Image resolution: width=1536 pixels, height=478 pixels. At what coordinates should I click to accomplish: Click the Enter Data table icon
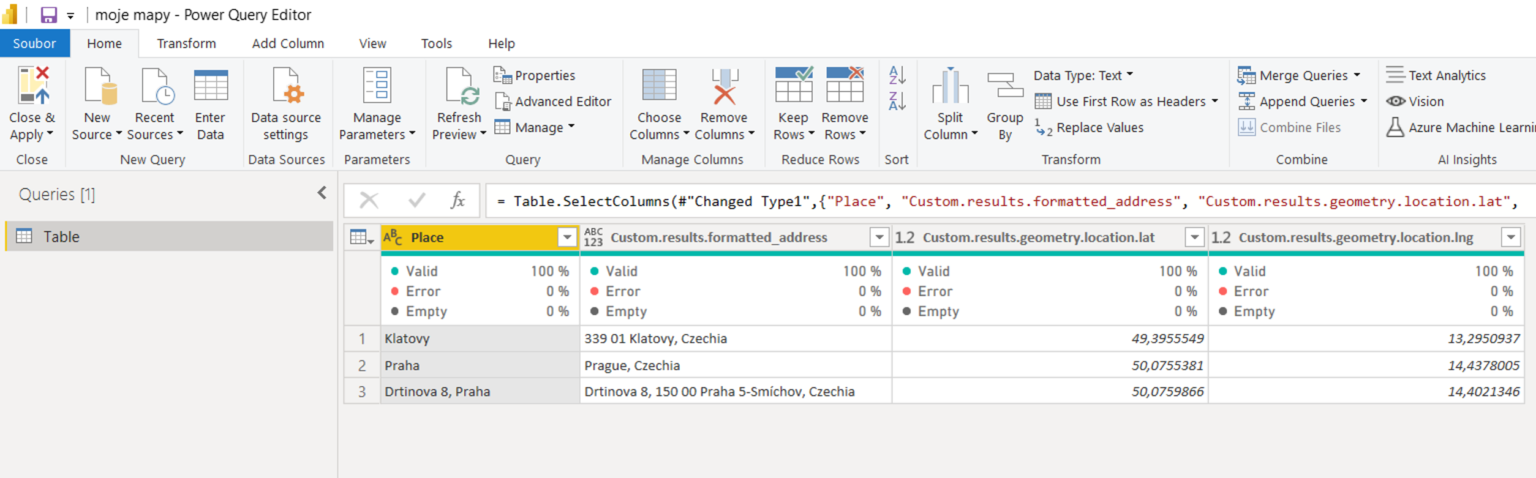click(x=211, y=85)
